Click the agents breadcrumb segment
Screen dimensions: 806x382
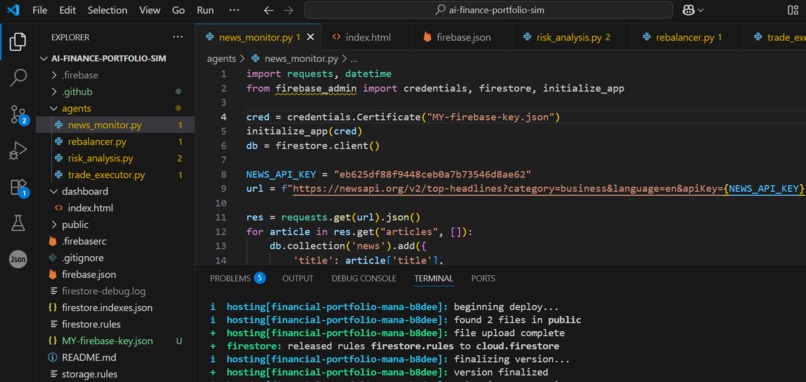pos(221,59)
